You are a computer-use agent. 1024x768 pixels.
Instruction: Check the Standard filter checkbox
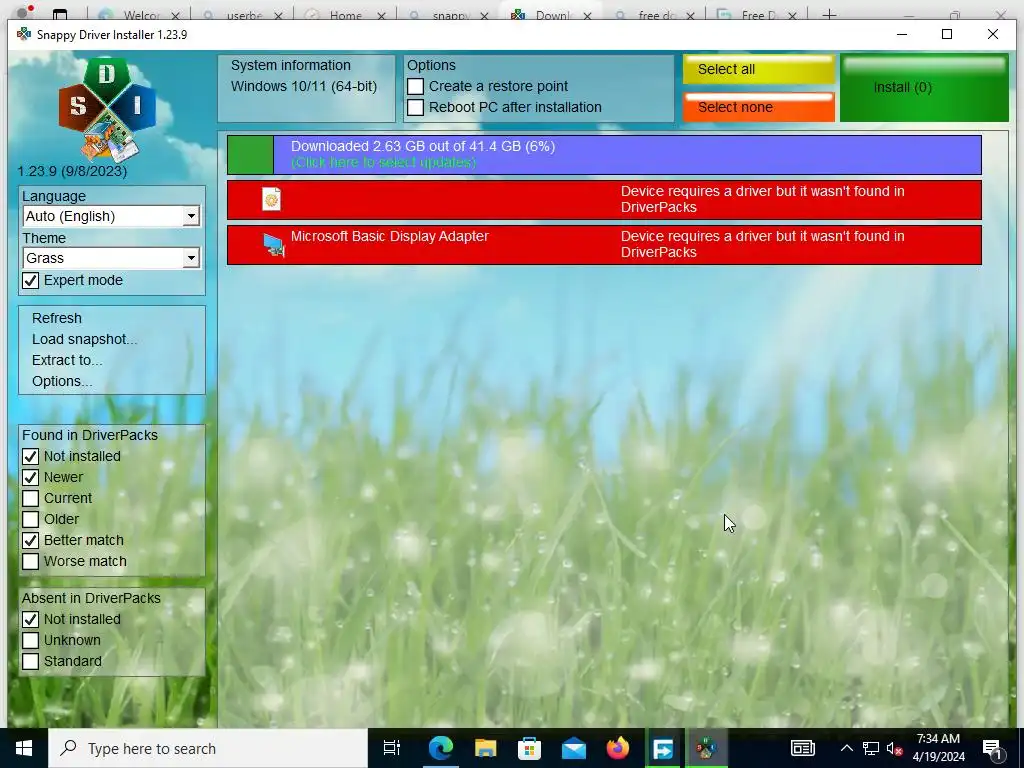tap(31, 661)
